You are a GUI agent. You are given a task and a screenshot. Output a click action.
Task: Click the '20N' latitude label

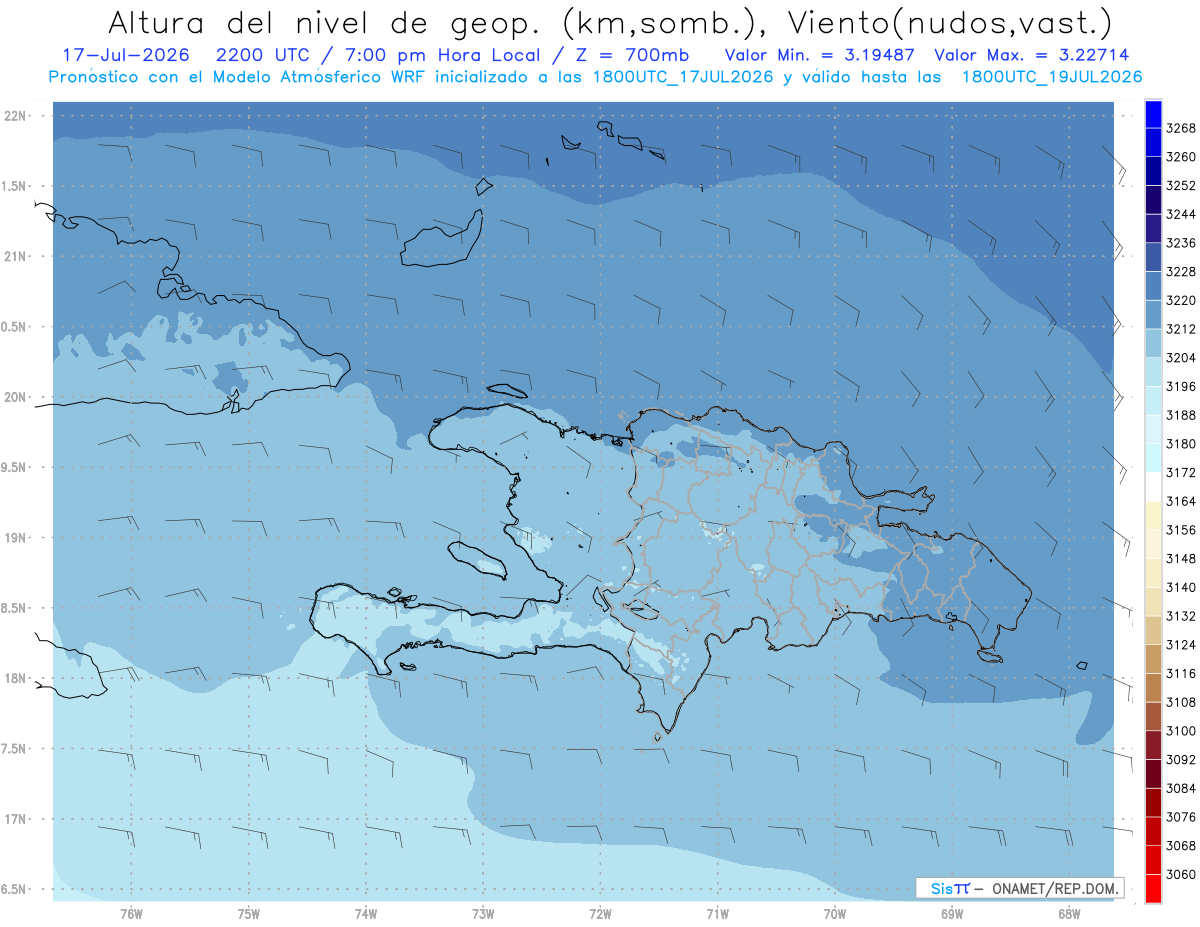pos(17,397)
